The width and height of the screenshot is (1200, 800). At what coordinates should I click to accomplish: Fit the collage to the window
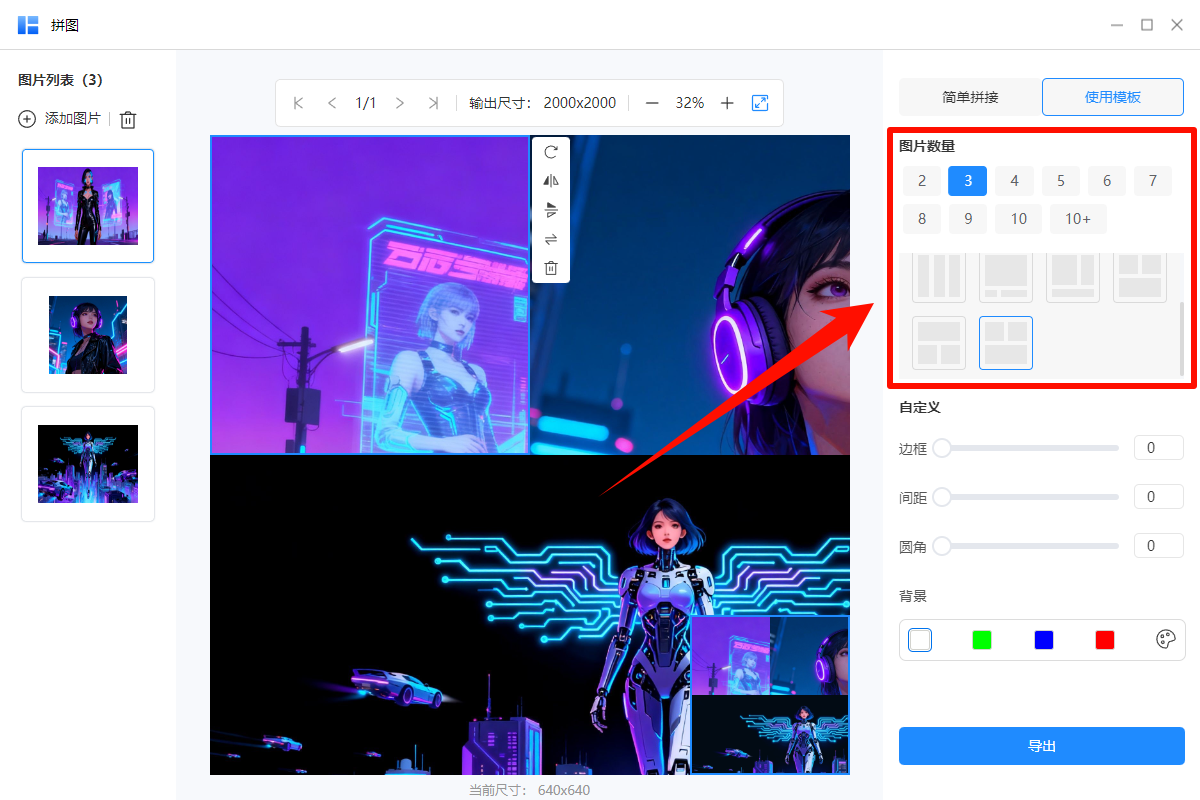[760, 102]
